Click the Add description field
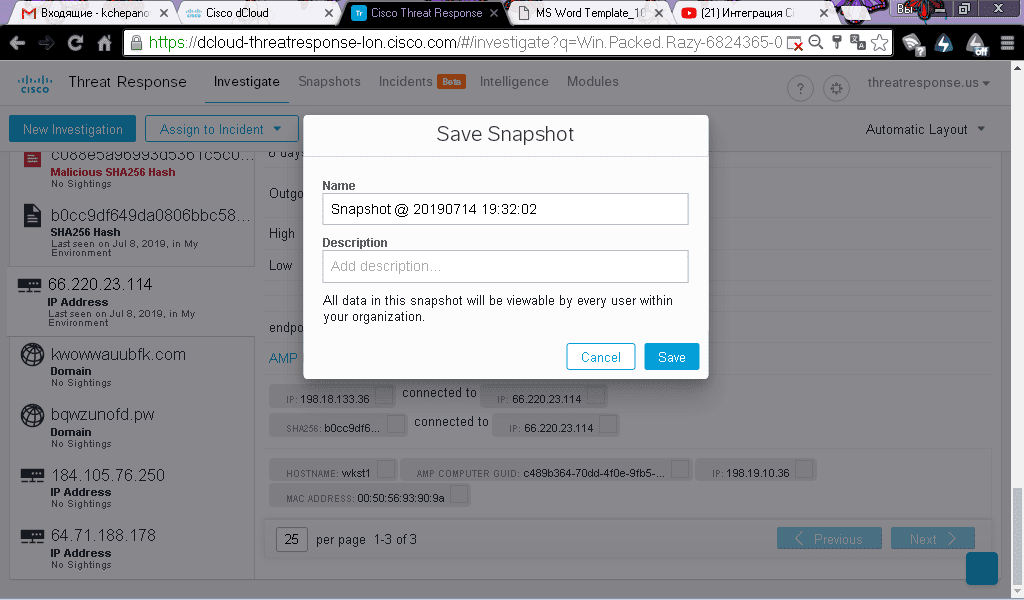Screen dimensions: 1024x600 [x=505, y=266]
